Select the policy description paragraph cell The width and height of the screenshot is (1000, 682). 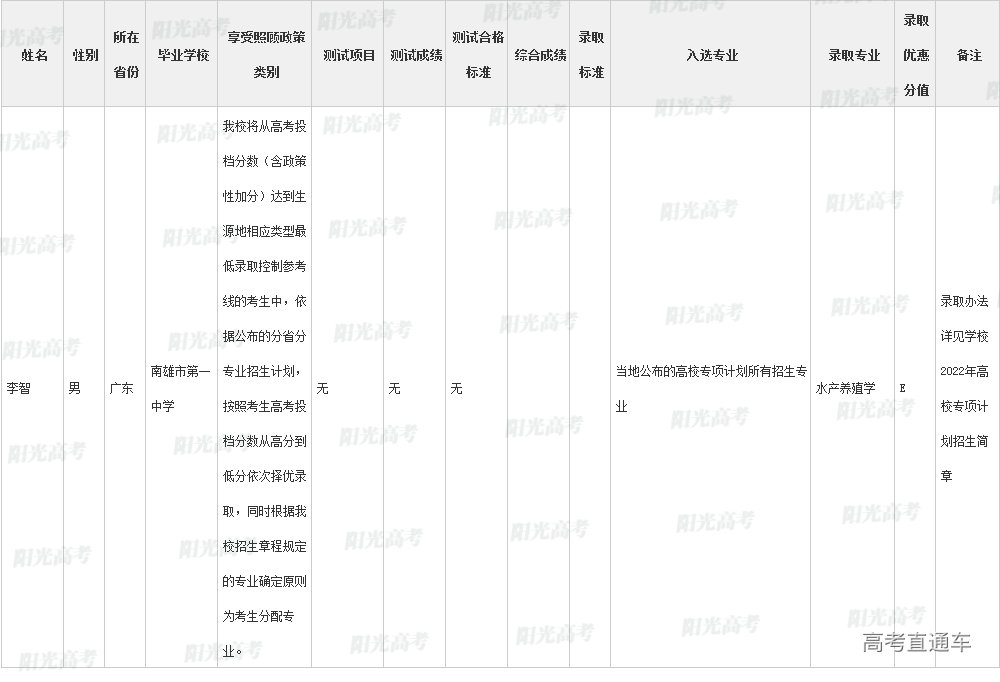(265, 388)
